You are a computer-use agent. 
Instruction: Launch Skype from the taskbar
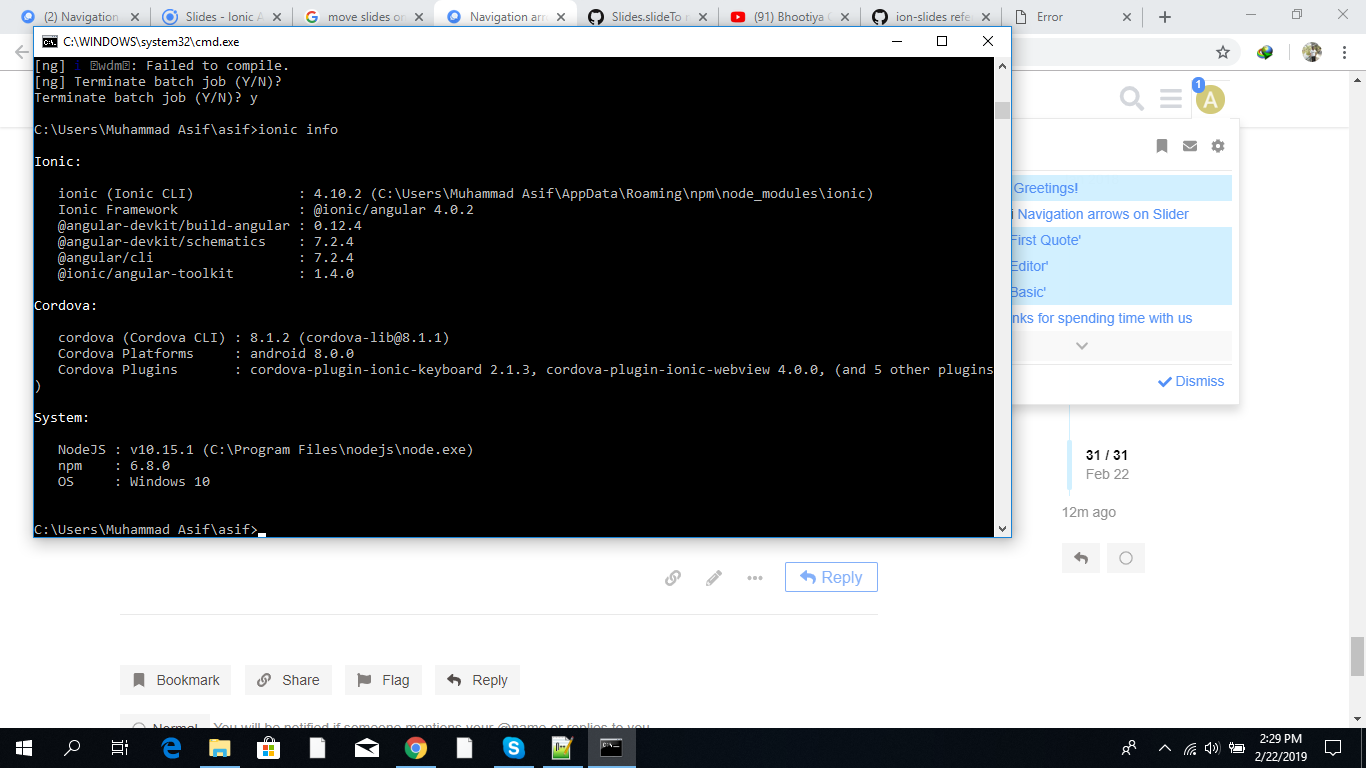[x=513, y=747]
